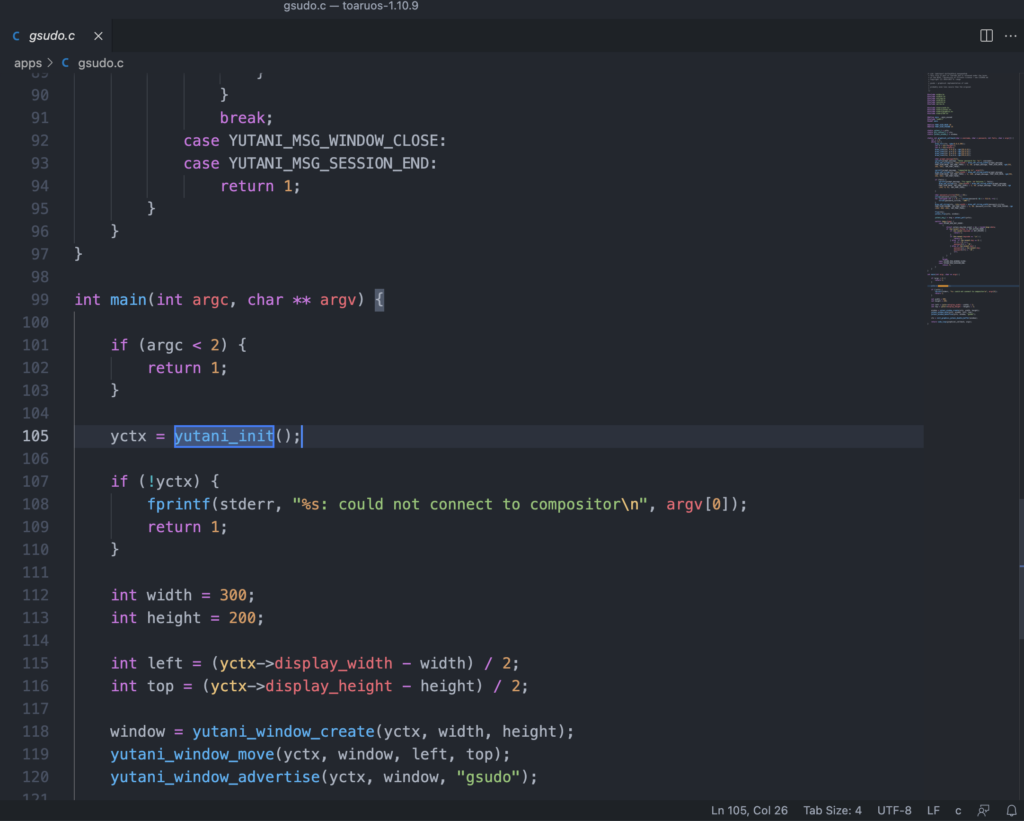Click the C file icon in the tab

point(16,36)
